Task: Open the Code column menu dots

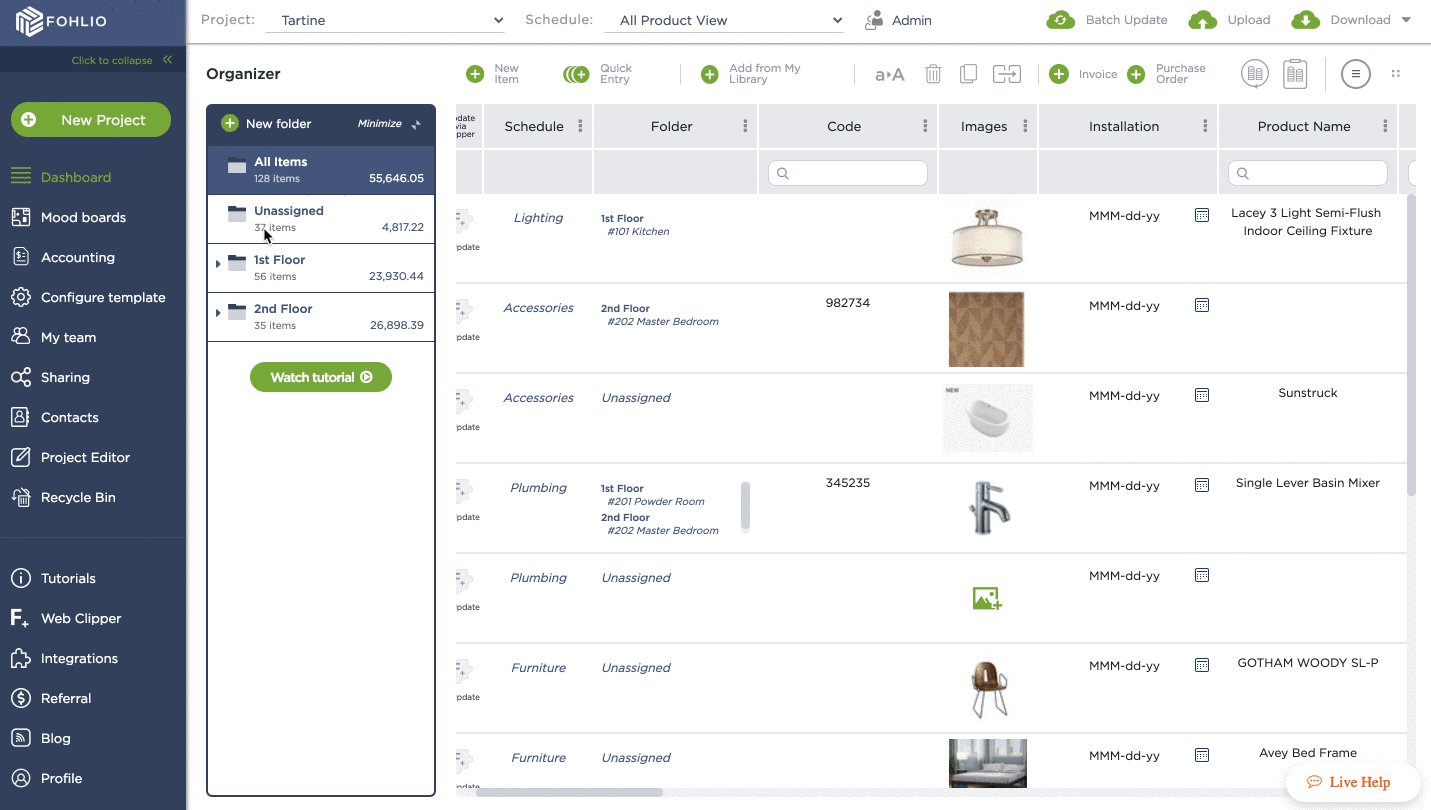Action: (925, 127)
